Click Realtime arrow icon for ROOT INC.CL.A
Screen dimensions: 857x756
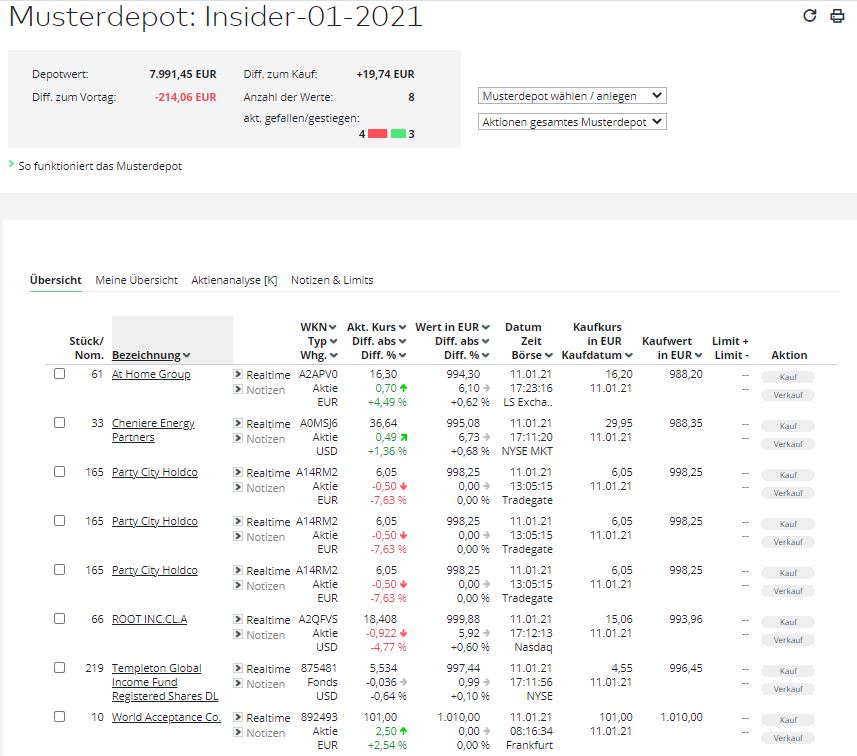[x=238, y=619]
